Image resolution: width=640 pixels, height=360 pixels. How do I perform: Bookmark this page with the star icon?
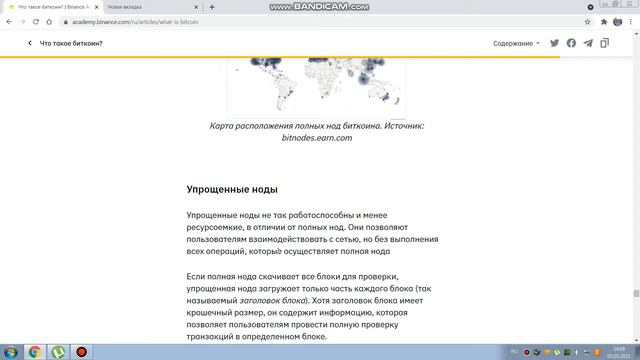coord(587,22)
